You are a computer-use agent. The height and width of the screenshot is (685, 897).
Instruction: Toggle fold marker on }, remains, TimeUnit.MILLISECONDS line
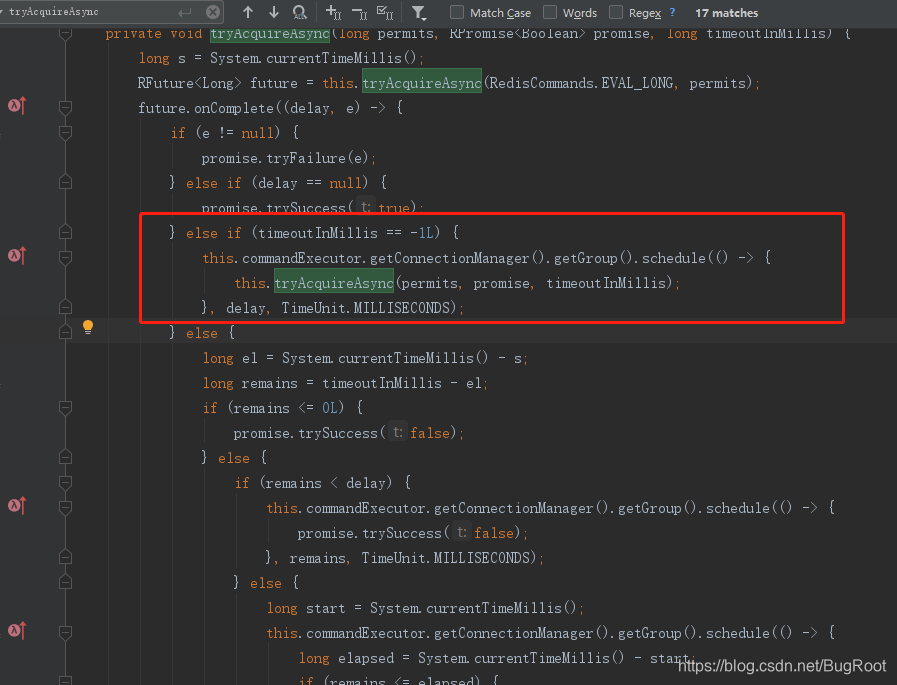click(65, 557)
